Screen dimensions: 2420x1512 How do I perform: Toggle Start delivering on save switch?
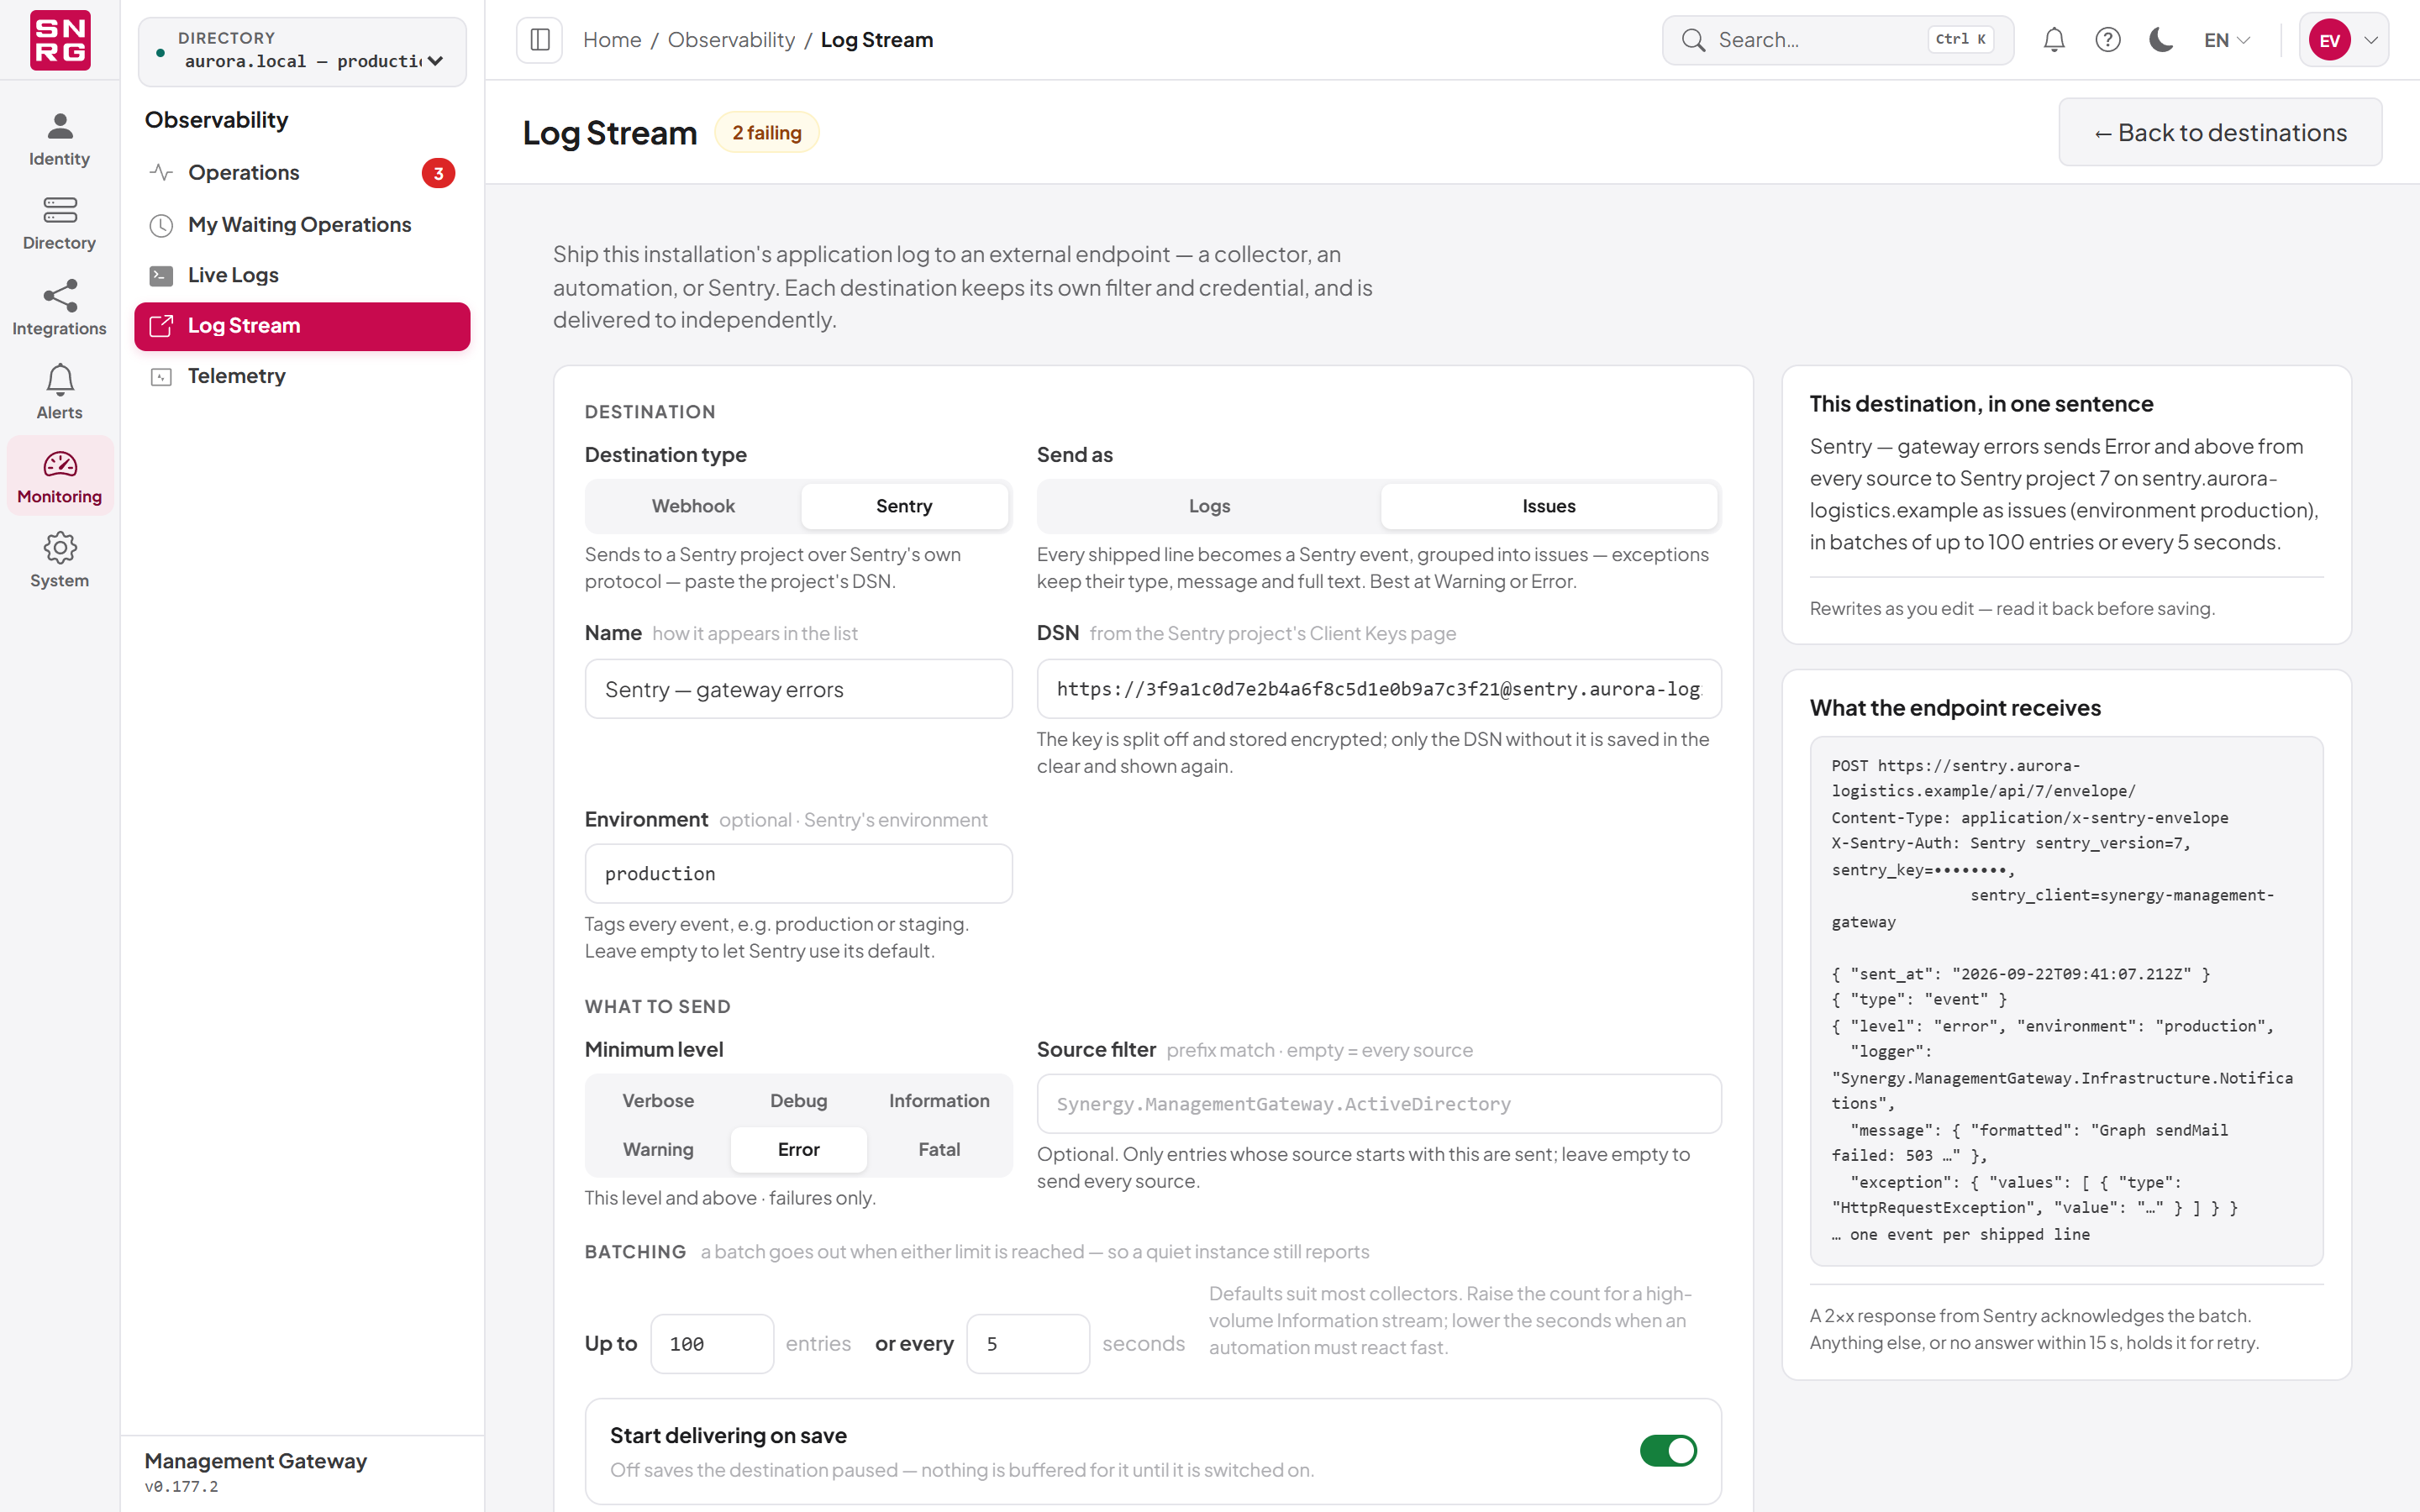(1668, 1450)
